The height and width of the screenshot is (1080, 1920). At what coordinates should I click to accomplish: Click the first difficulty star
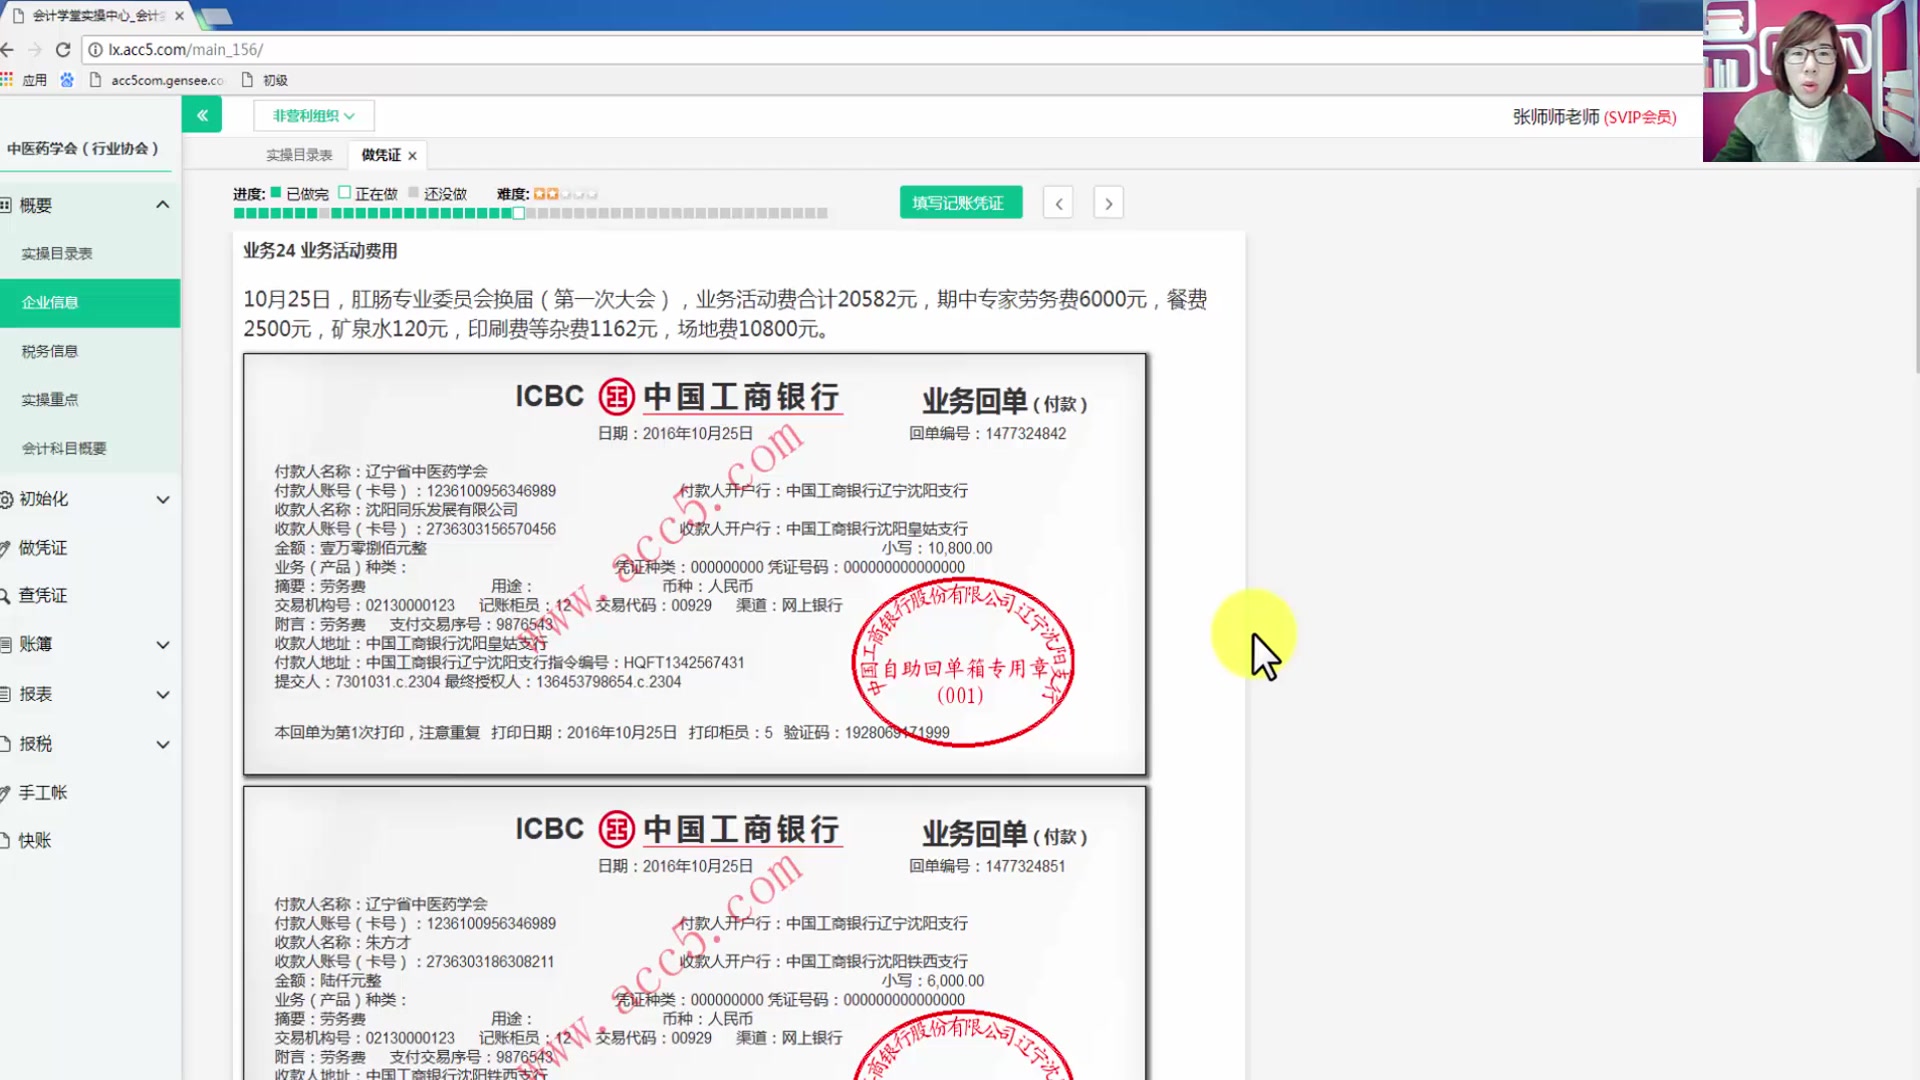pos(540,194)
